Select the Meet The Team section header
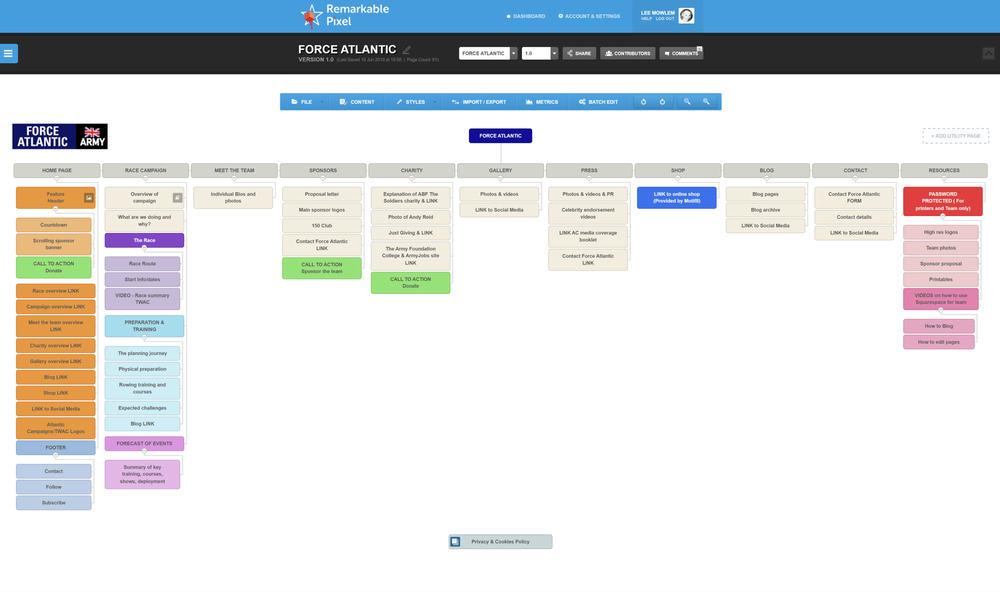This screenshot has height=592, width=1000. [x=234, y=170]
